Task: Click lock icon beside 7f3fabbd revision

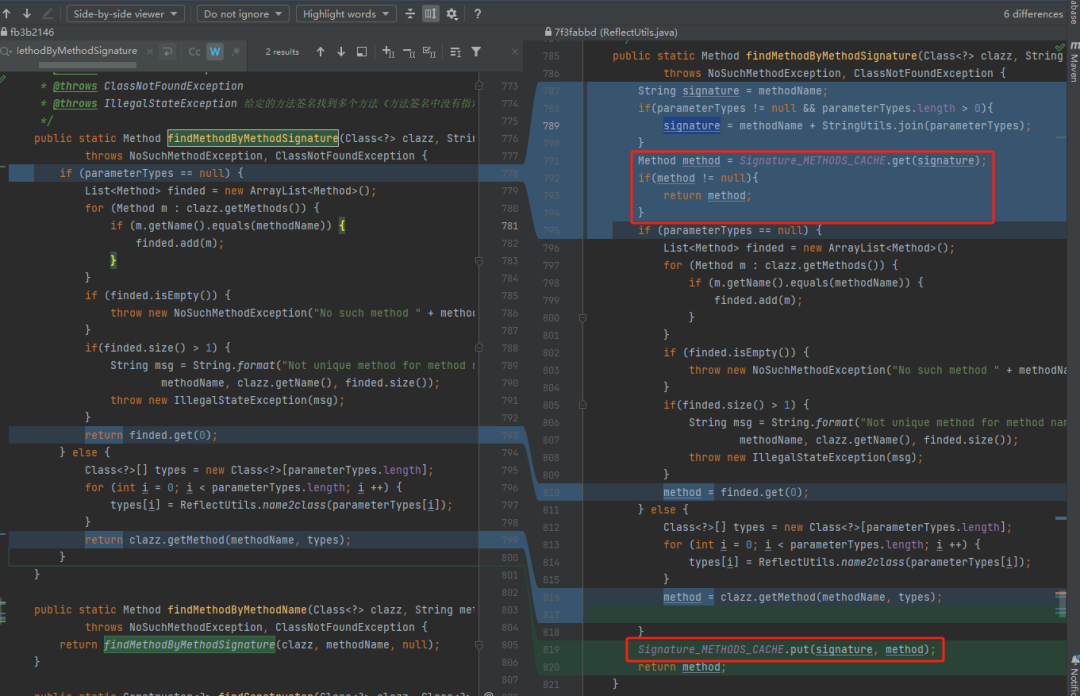Action: tap(548, 32)
